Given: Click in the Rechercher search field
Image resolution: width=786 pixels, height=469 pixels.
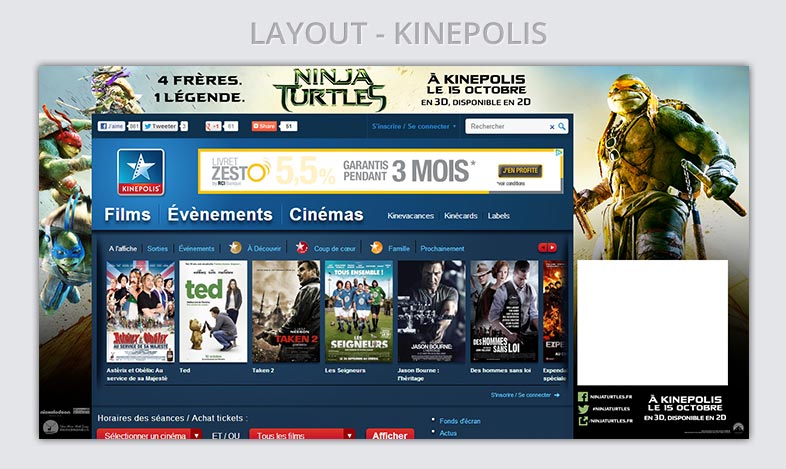Looking at the screenshot, I should coord(506,127).
